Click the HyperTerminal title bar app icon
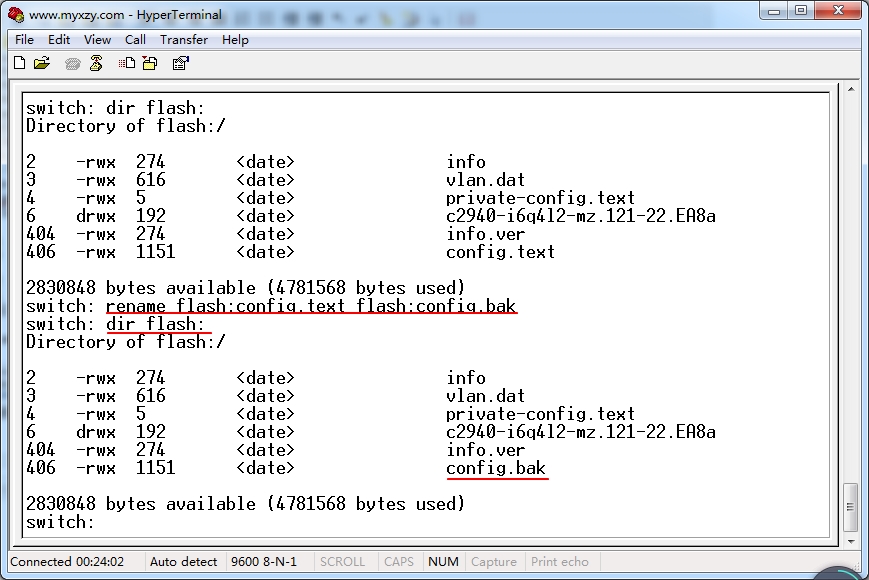Viewport: 869px width, 580px height. click(x=16, y=14)
